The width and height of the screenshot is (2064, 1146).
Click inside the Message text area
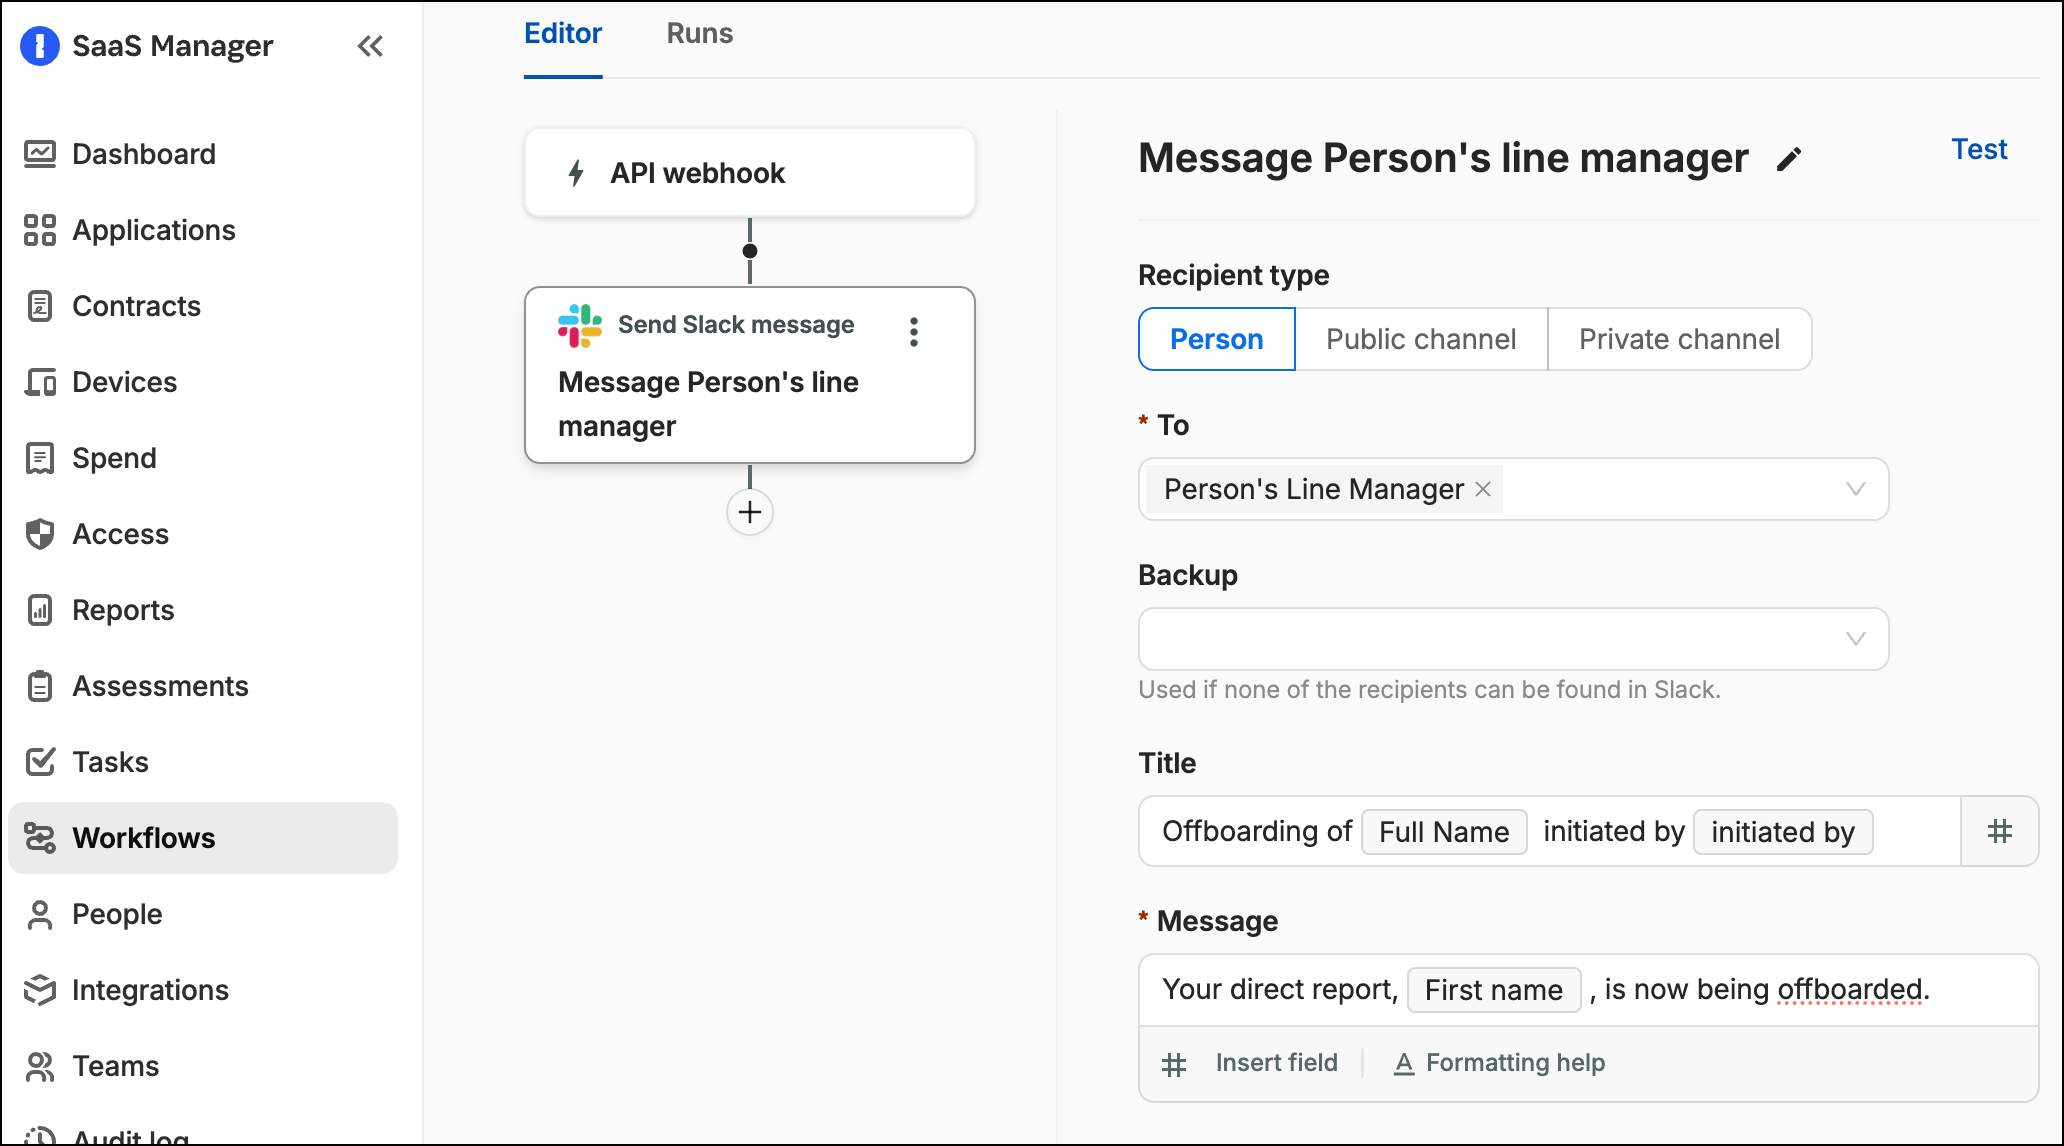pos(1588,990)
